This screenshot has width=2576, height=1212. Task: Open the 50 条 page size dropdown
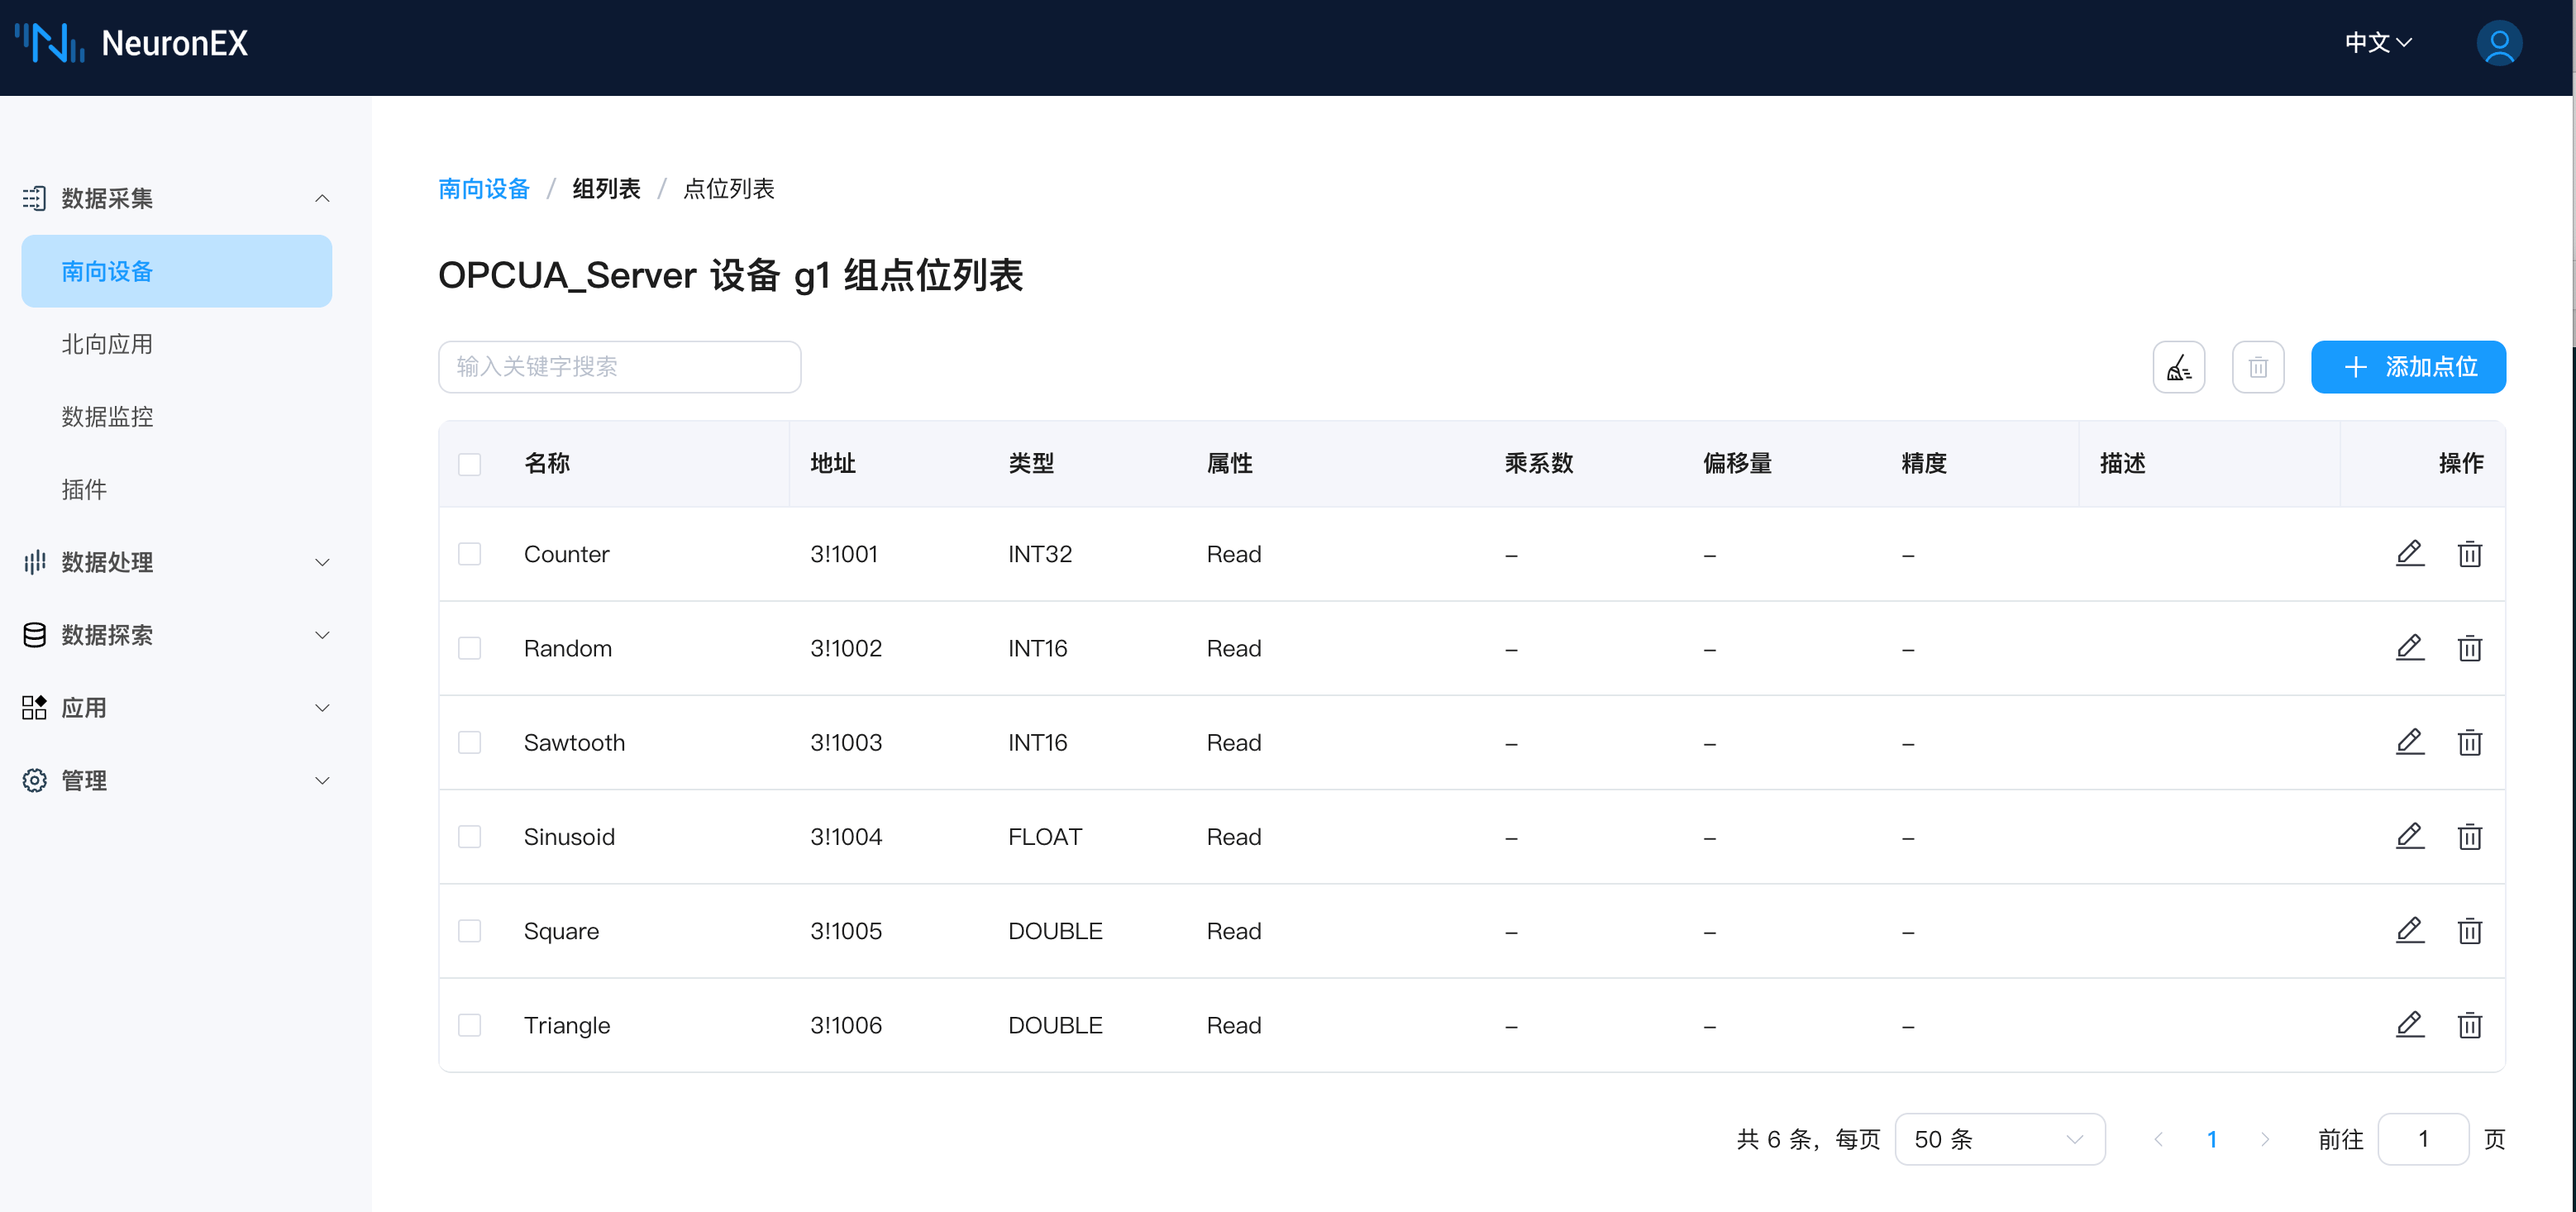click(x=1998, y=1139)
